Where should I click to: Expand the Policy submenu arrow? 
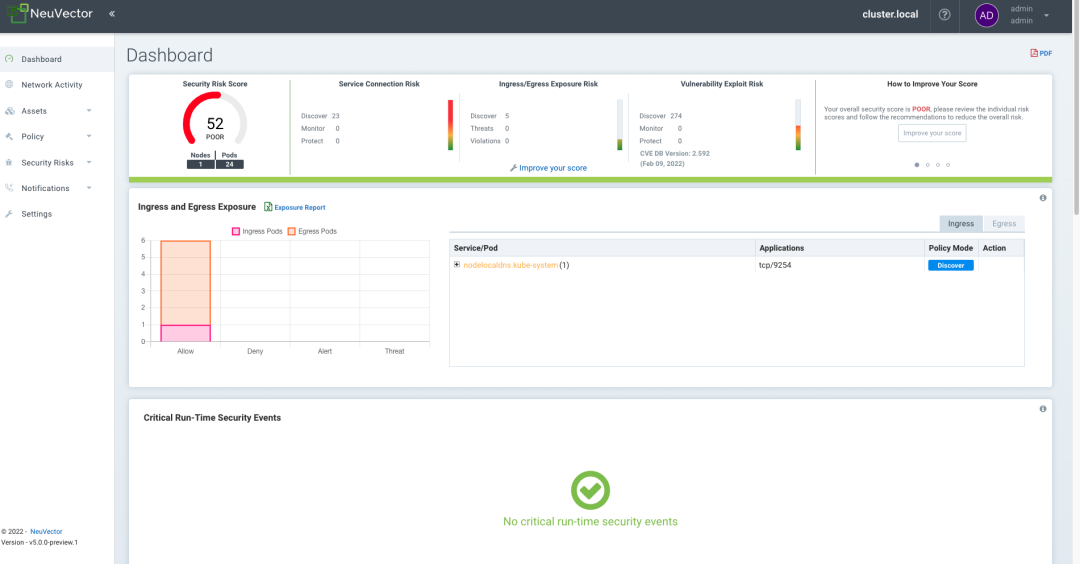click(89, 136)
